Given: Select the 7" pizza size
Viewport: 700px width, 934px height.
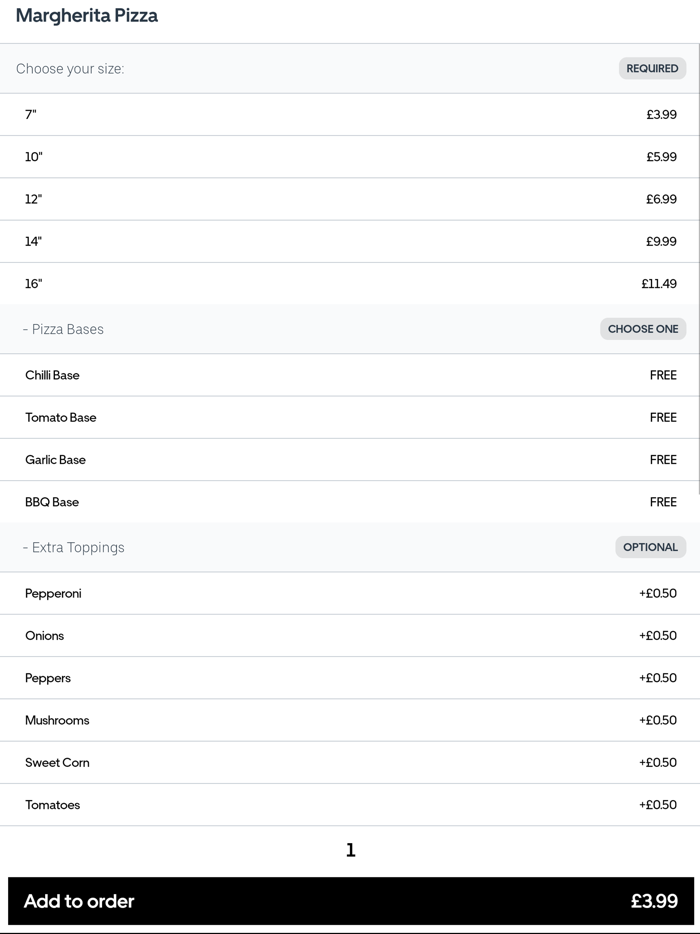Looking at the screenshot, I should pos(350,115).
